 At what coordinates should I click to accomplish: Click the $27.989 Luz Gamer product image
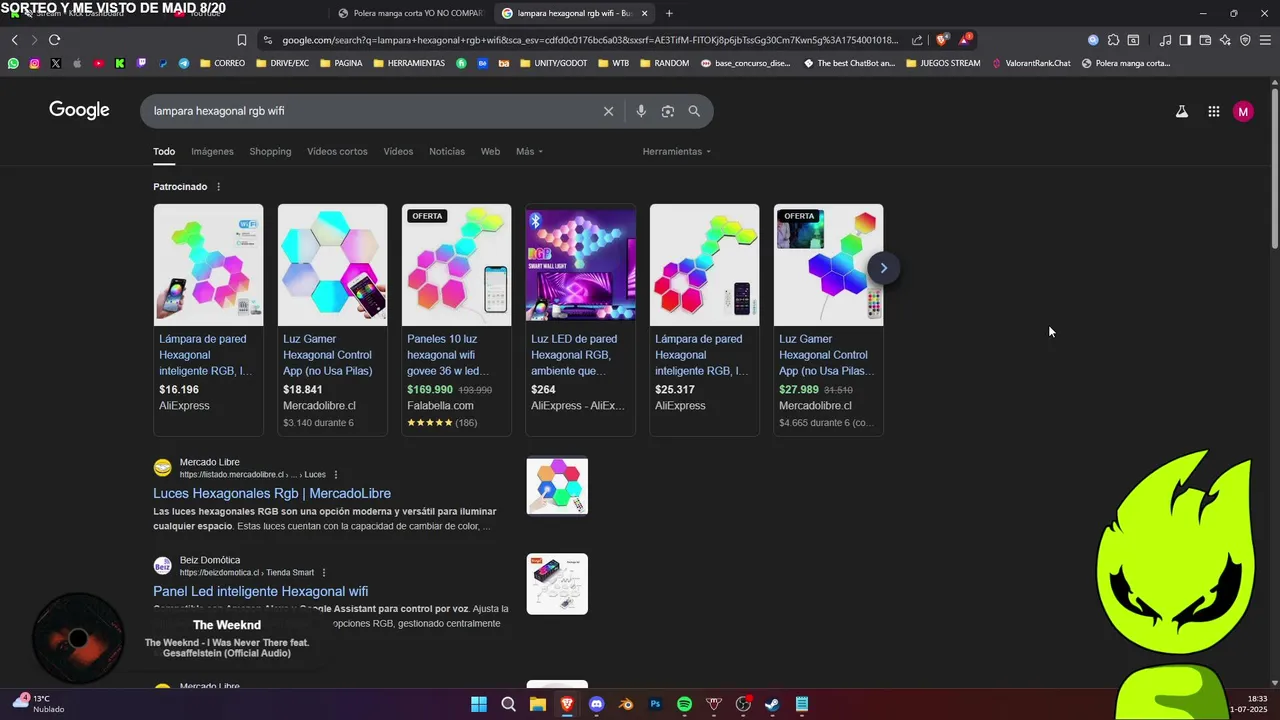828,265
